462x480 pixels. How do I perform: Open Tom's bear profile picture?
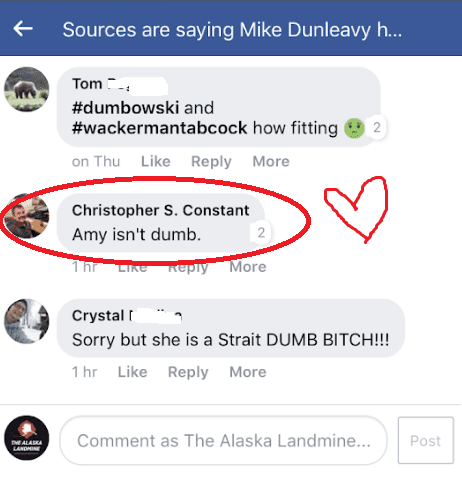tap(27, 89)
